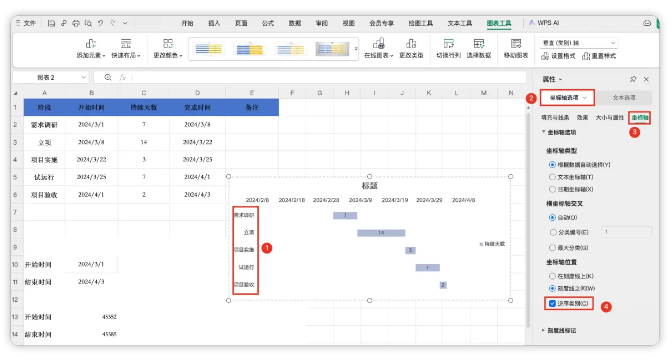The height and width of the screenshot is (360, 672).
Task: Click the cloud sync icon
Action: (x=647, y=23)
